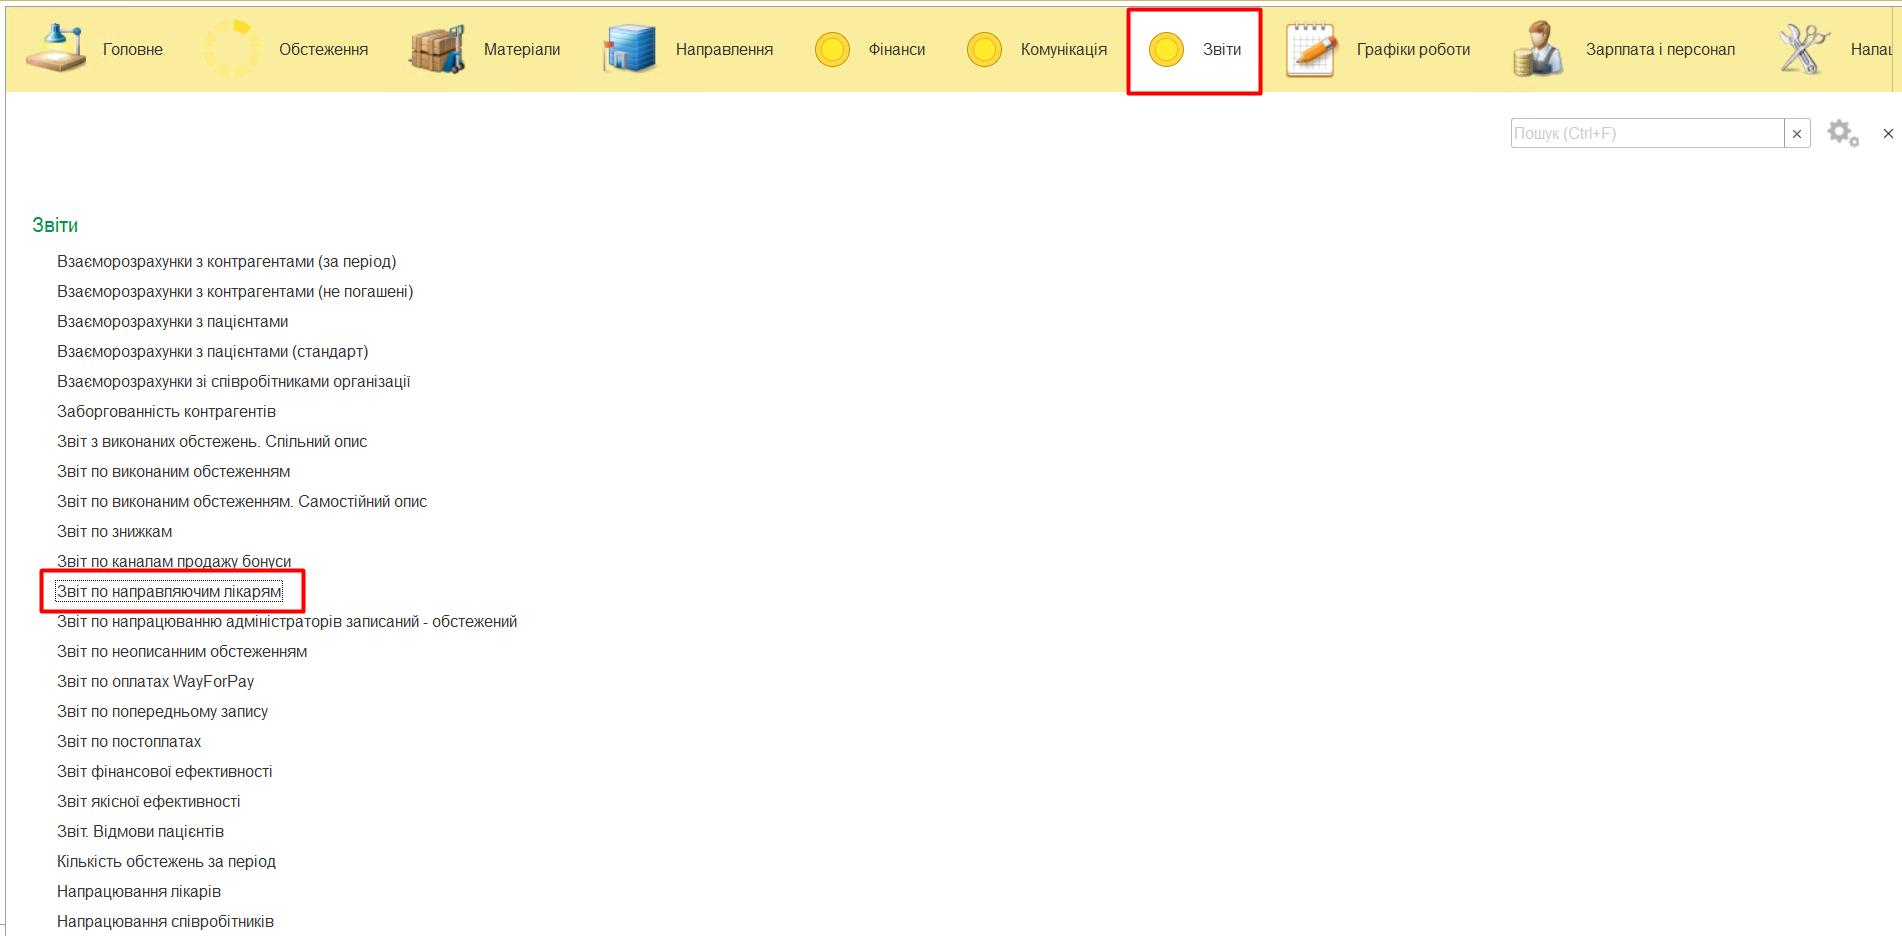Viewport: 1902px width, 936px height.
Task: Select the Фінанси coin icon
Action: click(x=832, y=49)
